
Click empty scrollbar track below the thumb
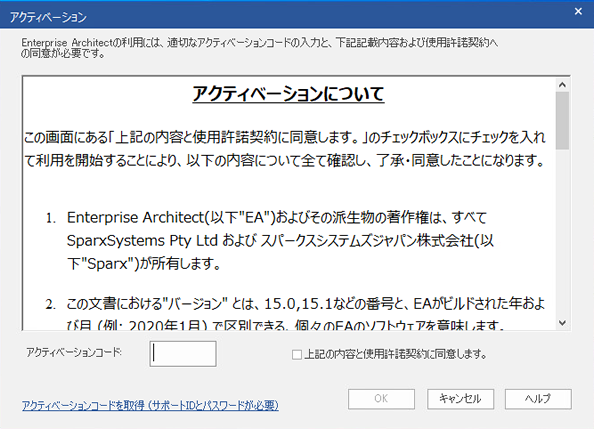563,233
